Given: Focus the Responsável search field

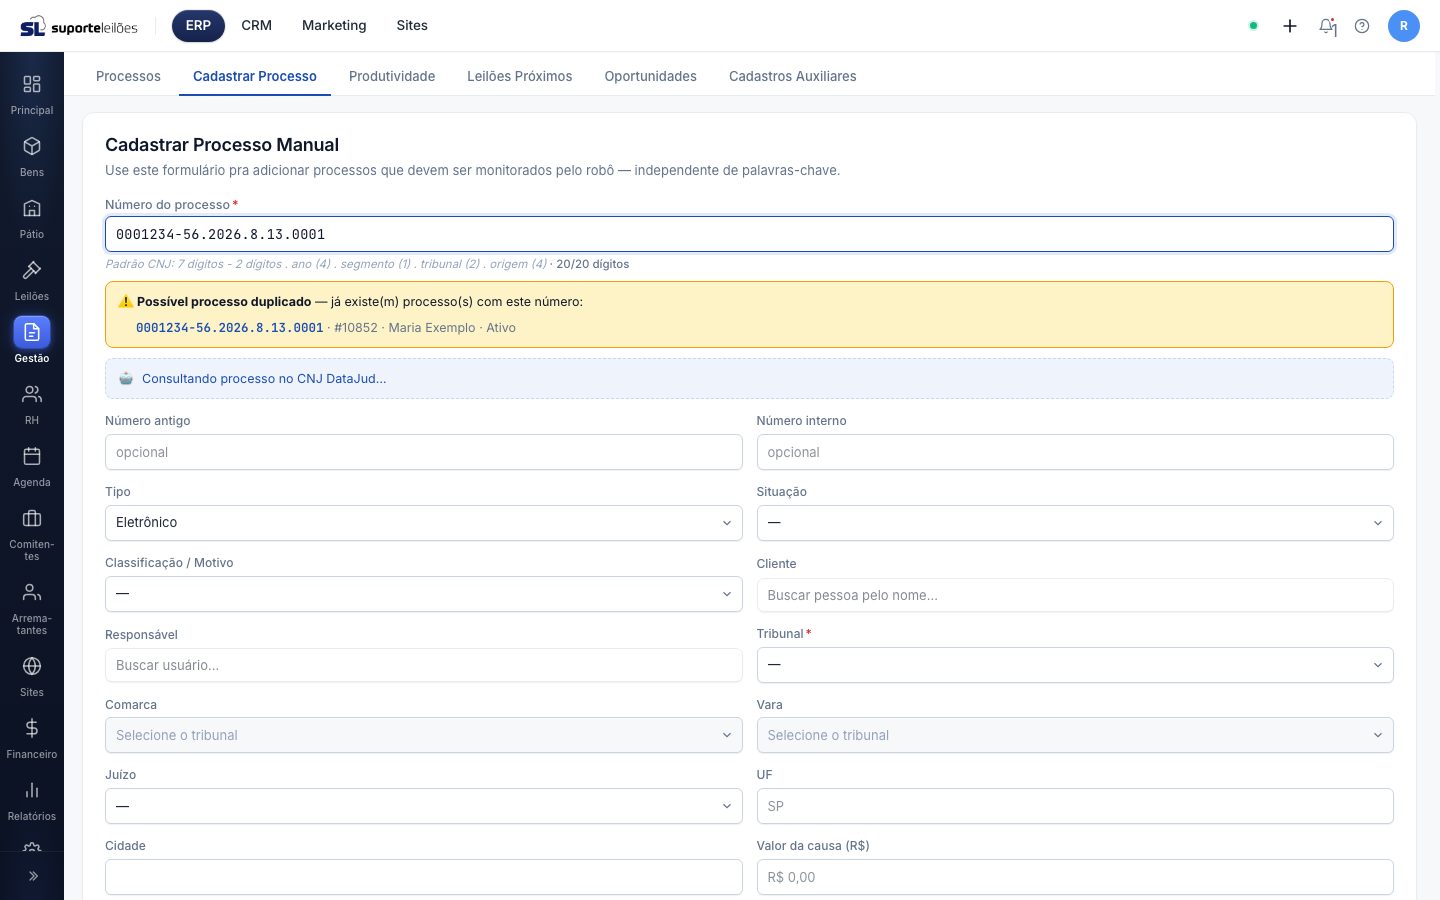Looking at the screenshot, I should click(424, 665).
